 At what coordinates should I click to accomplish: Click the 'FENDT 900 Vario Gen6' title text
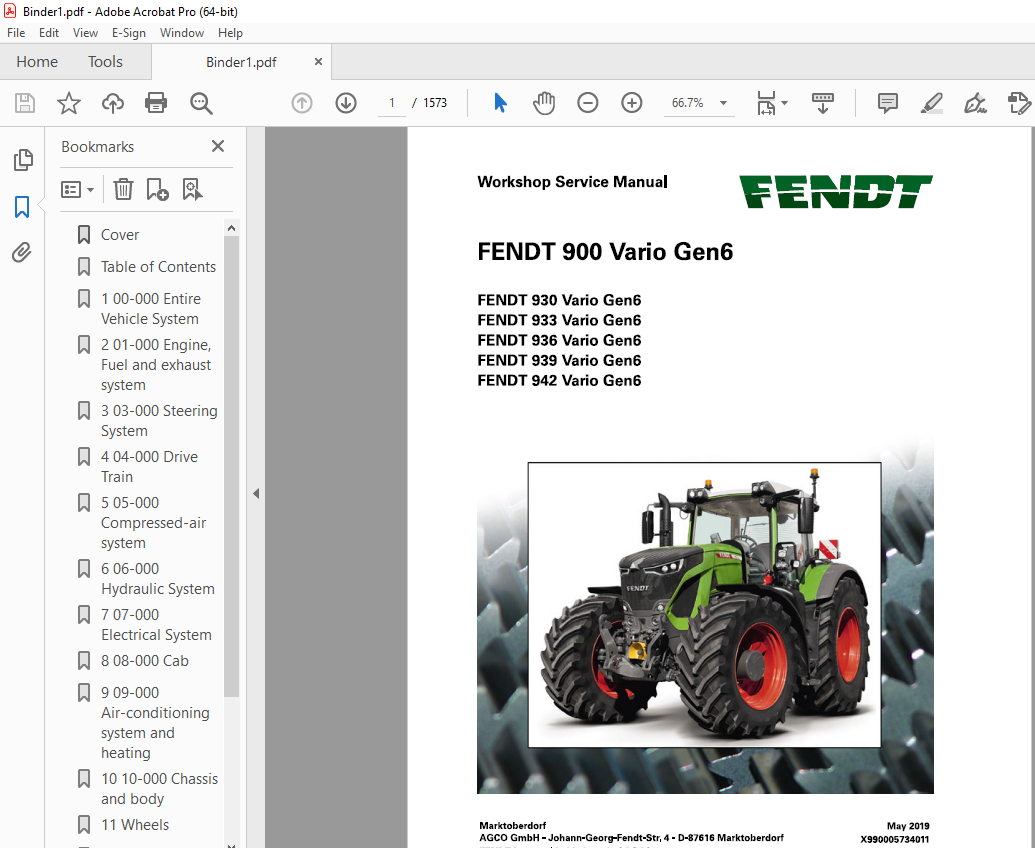[x=605, y=251]
